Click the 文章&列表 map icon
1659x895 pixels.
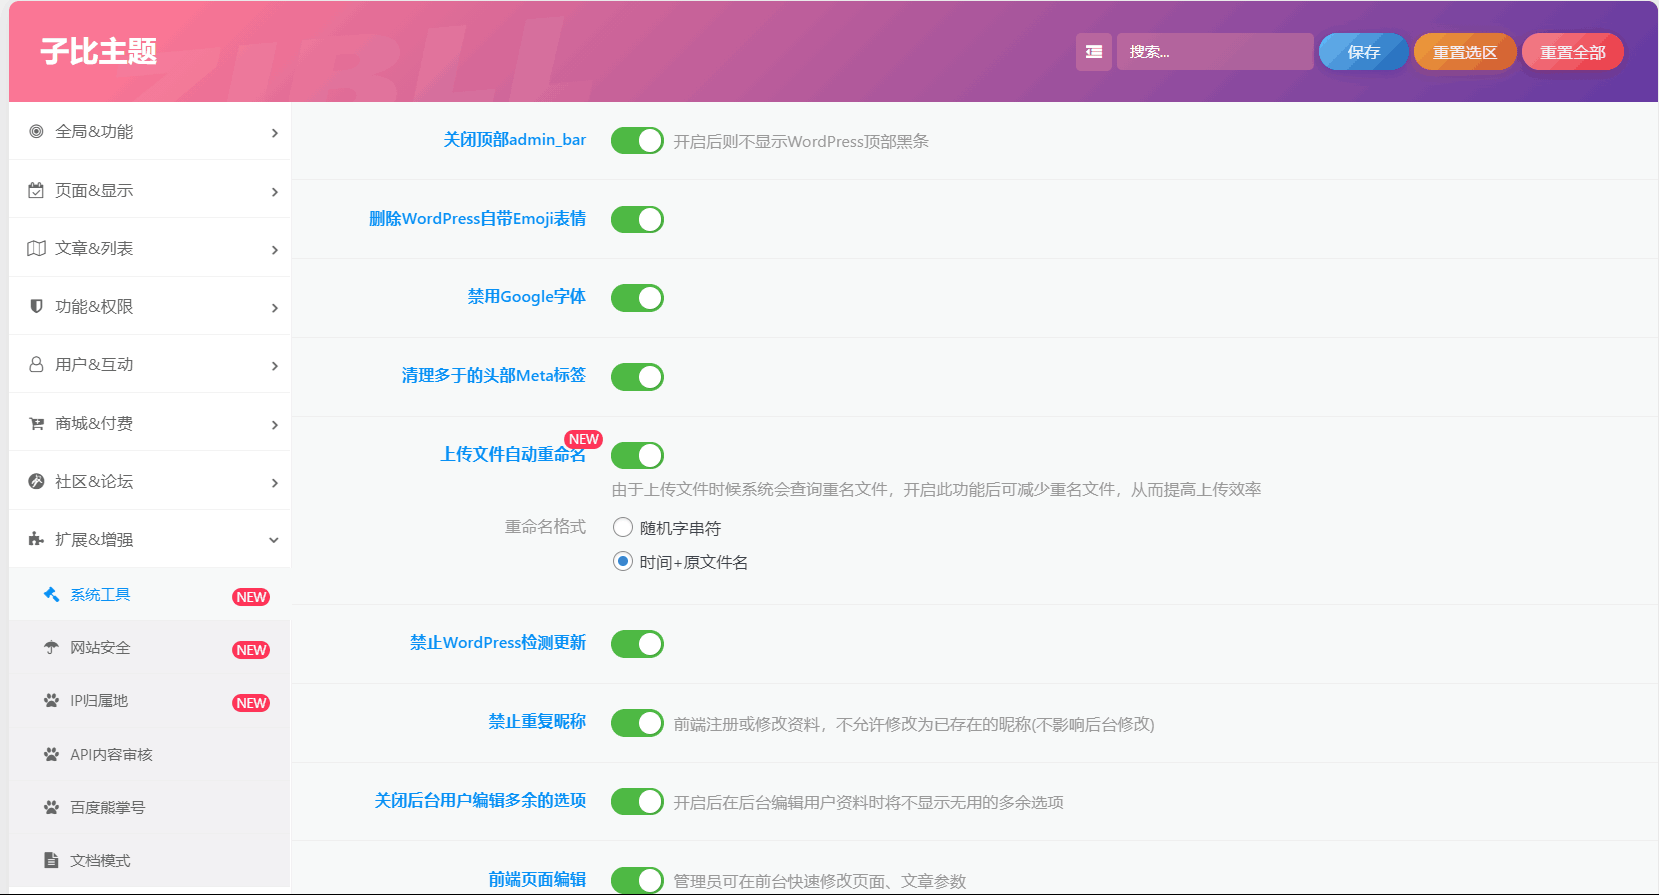[36, 248]
